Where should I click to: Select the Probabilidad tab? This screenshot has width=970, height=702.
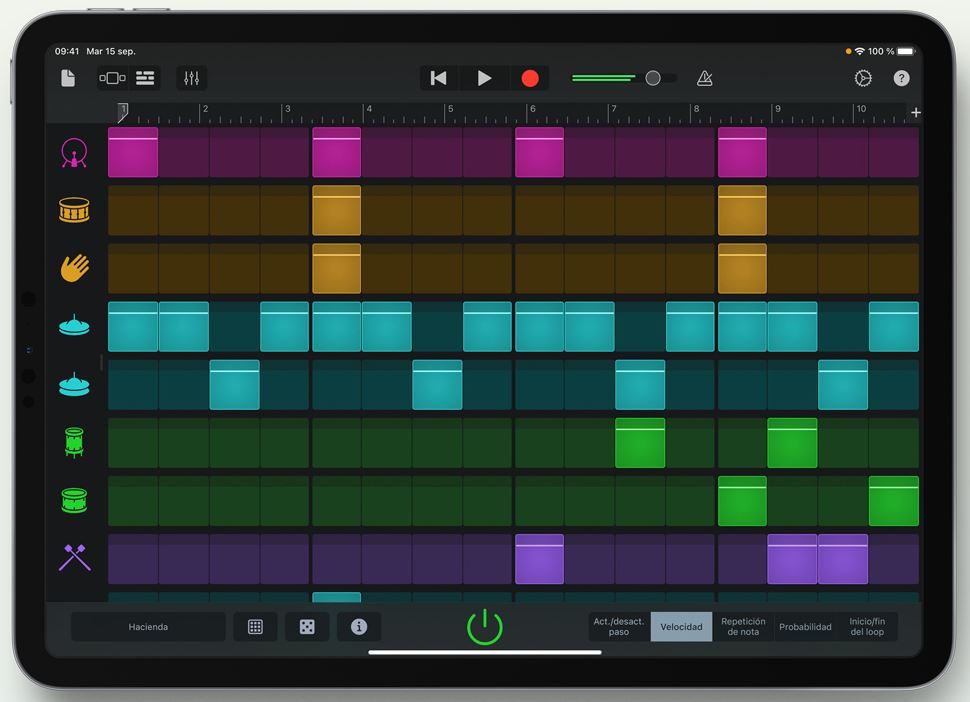(806, 627)
